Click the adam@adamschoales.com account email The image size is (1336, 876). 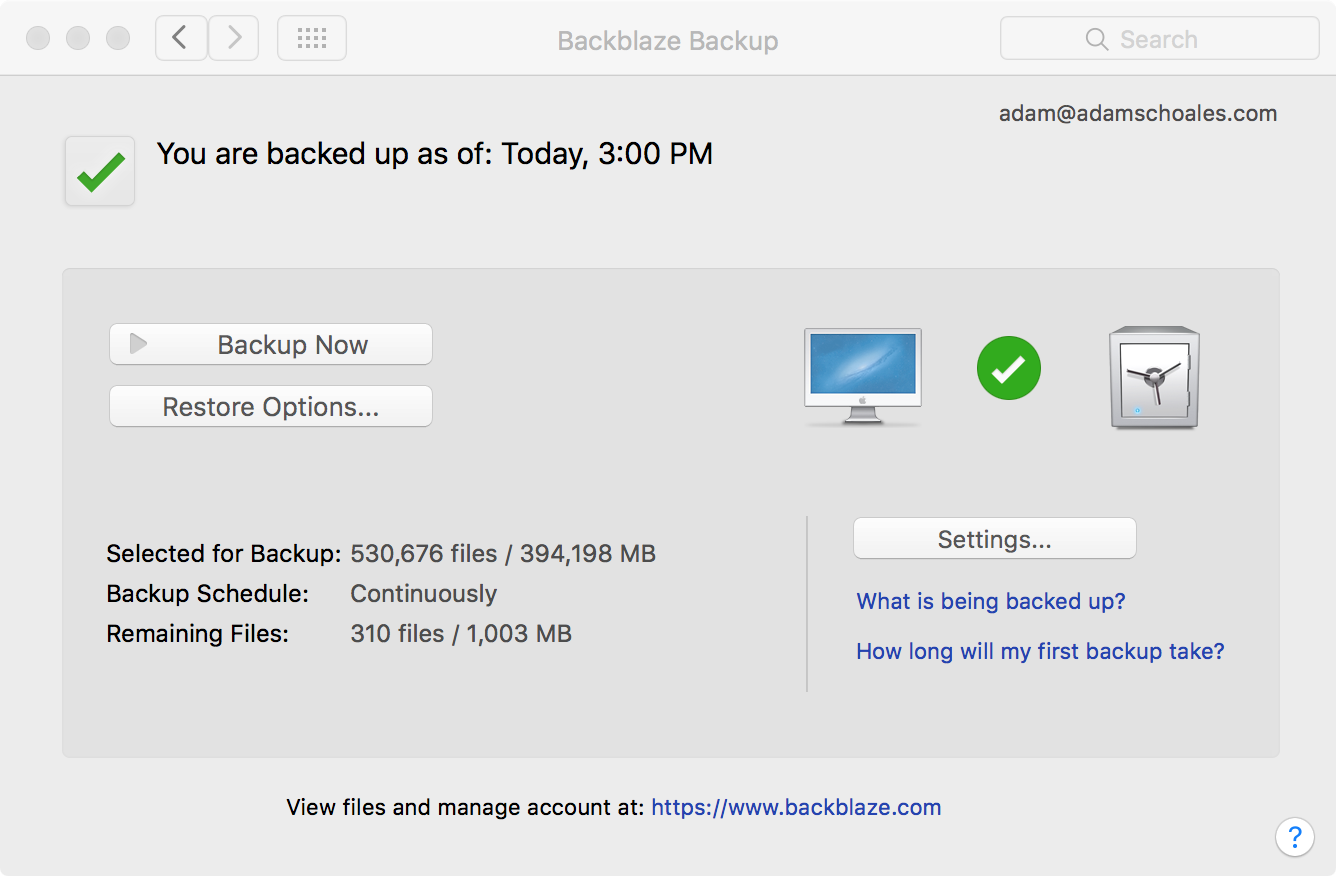tap(1138, 113)
